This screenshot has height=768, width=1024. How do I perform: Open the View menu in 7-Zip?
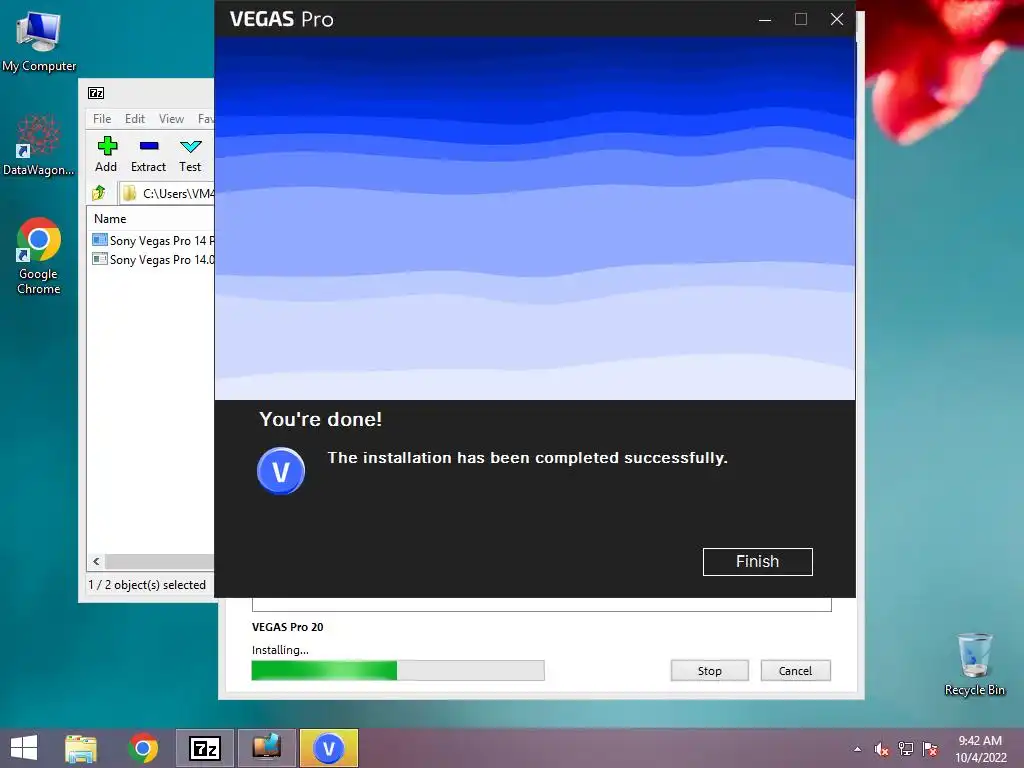(171, 119)
